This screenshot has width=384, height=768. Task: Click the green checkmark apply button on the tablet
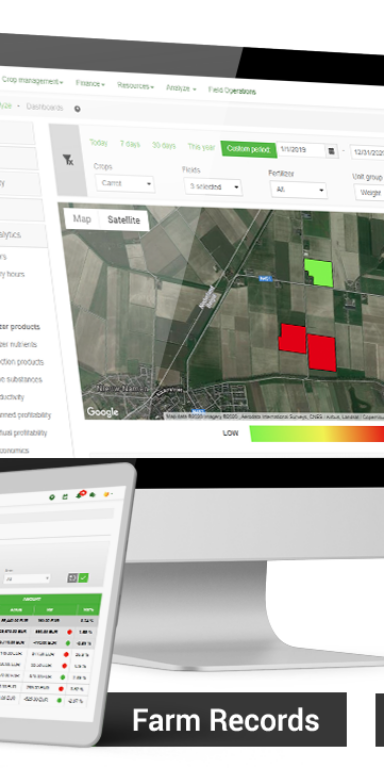(x=83, y=578)
